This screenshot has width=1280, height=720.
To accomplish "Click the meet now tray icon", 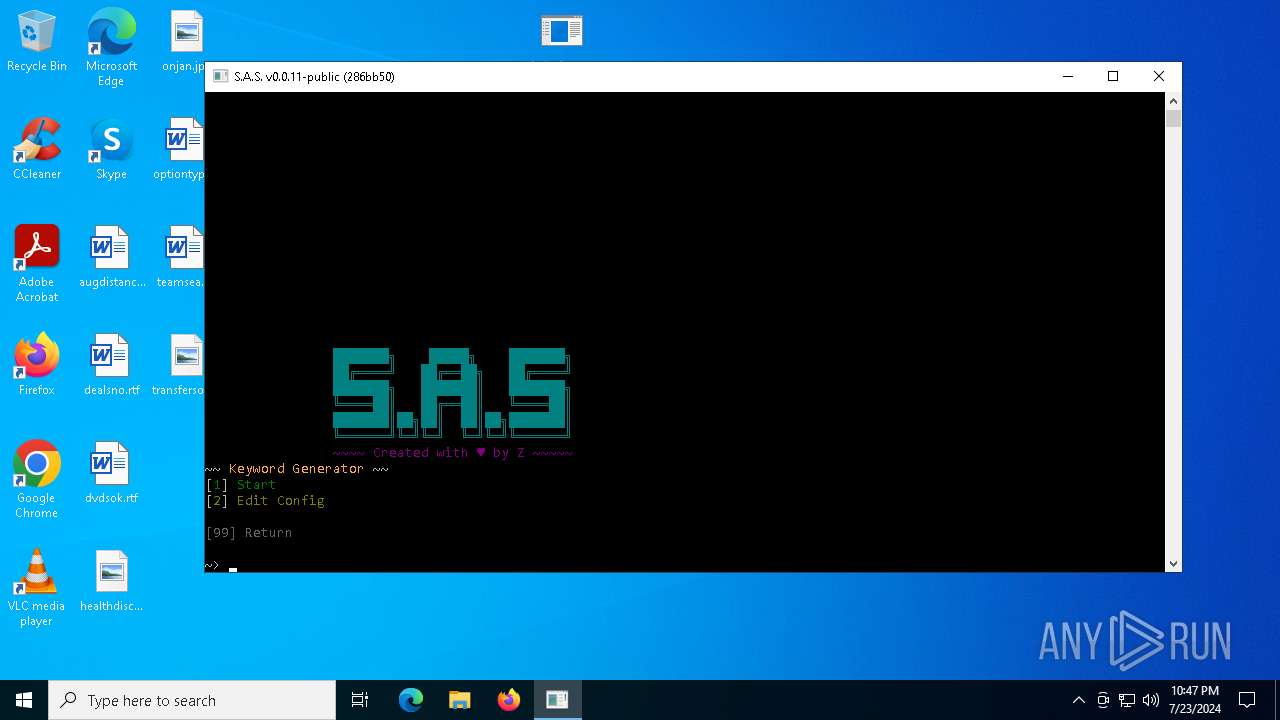I will pyautogui.click(x=1103, y=700).
